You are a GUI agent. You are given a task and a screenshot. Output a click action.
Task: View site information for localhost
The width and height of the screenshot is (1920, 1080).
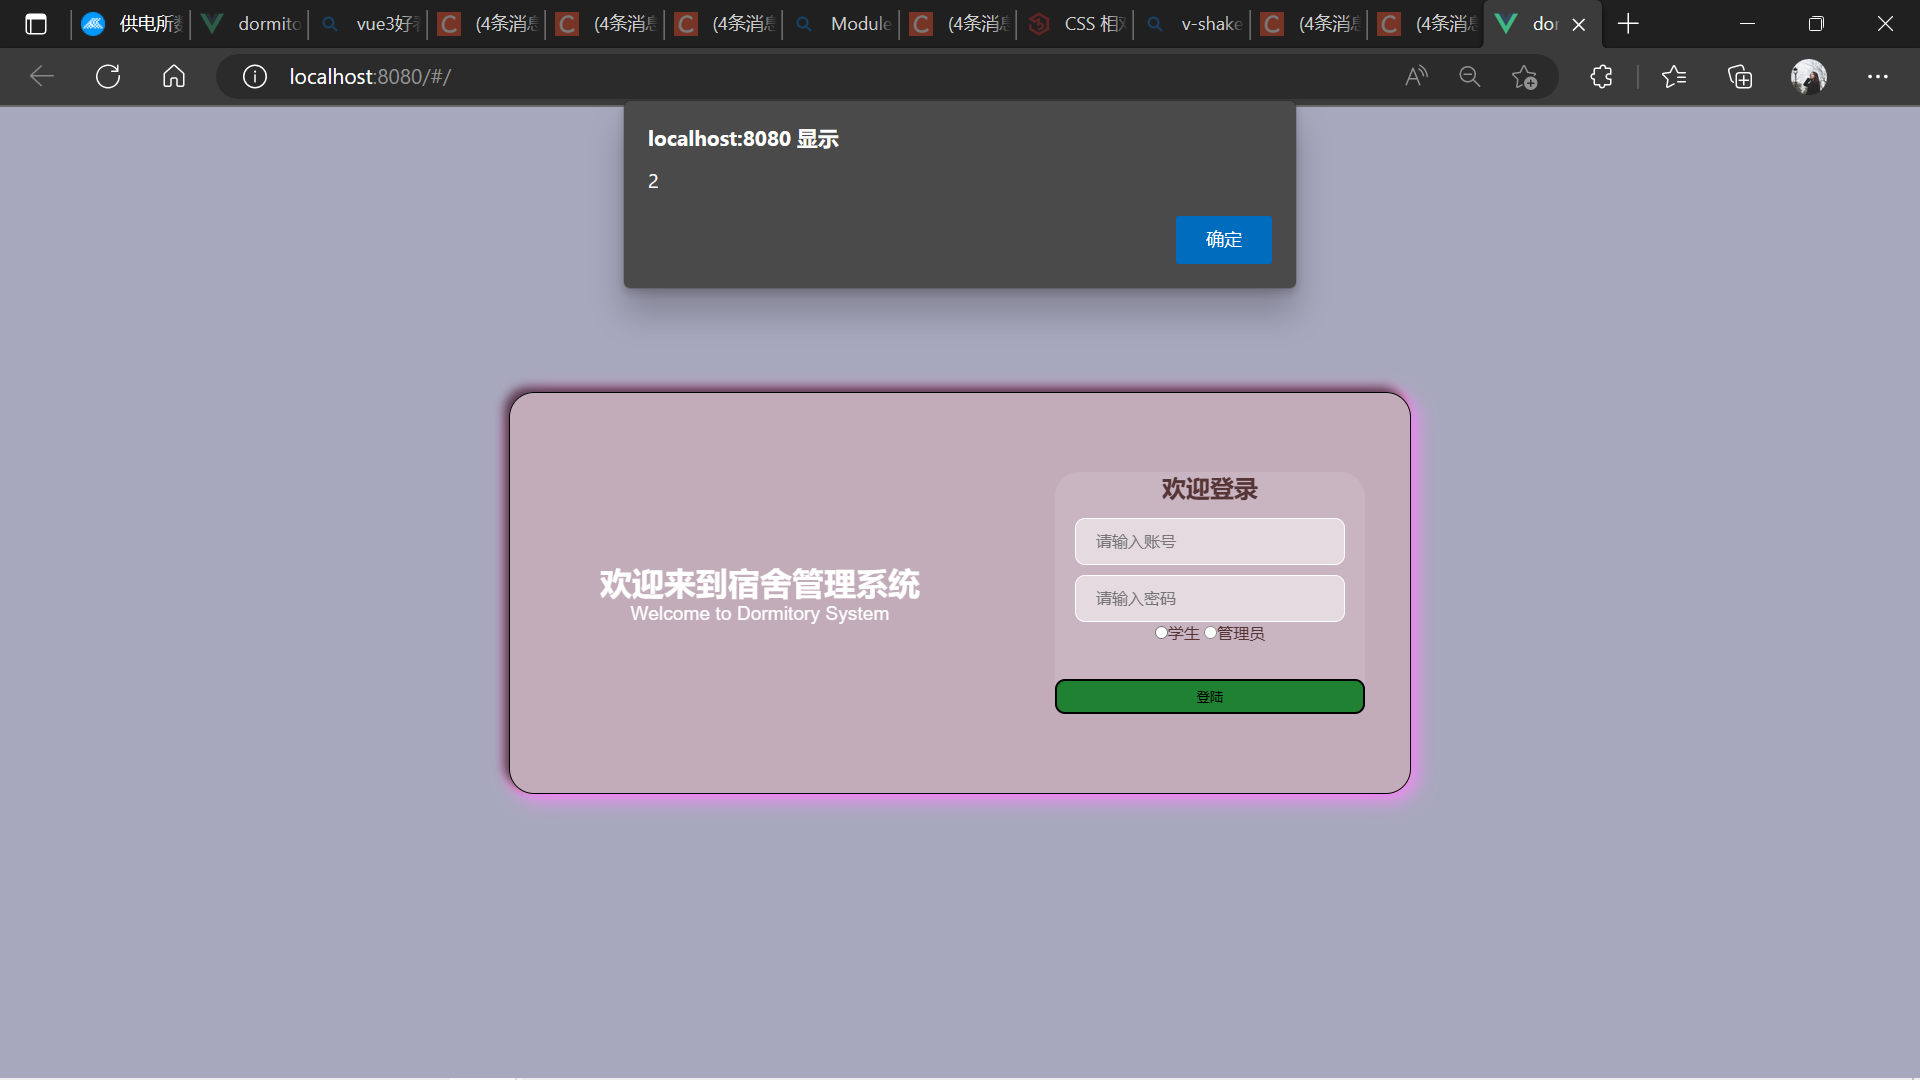pos(254,76)
